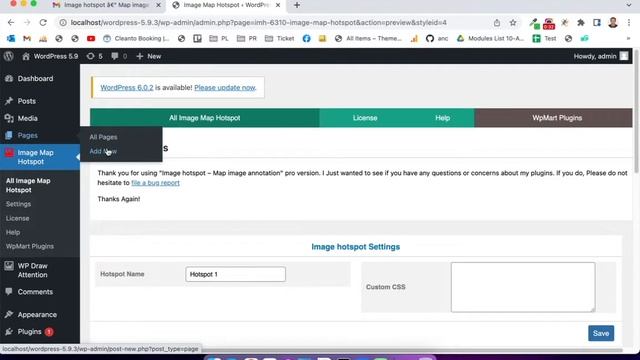Click the page vertical scrollbar
Image resolution: width=640 pixels, height=360 pixels.
click(x=636, y=112)
